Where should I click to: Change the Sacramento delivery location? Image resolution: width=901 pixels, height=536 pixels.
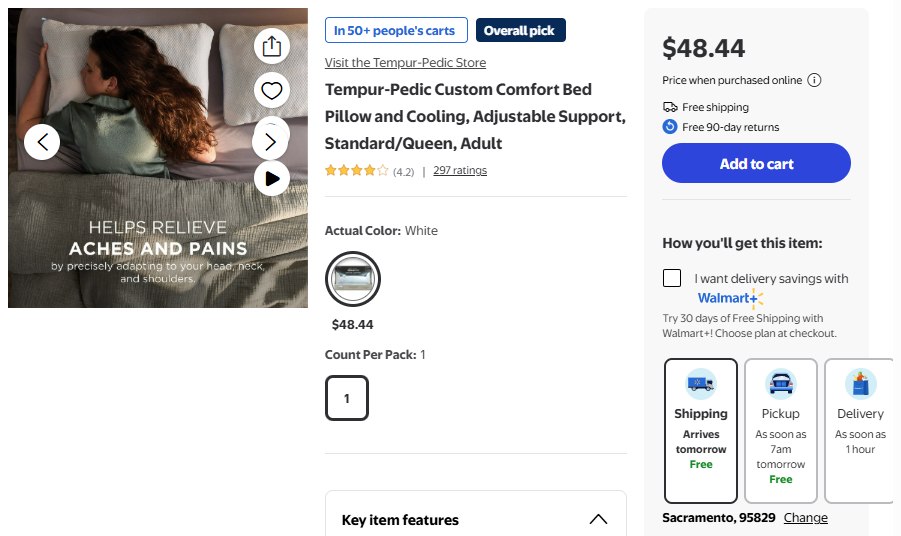point(805,517)
